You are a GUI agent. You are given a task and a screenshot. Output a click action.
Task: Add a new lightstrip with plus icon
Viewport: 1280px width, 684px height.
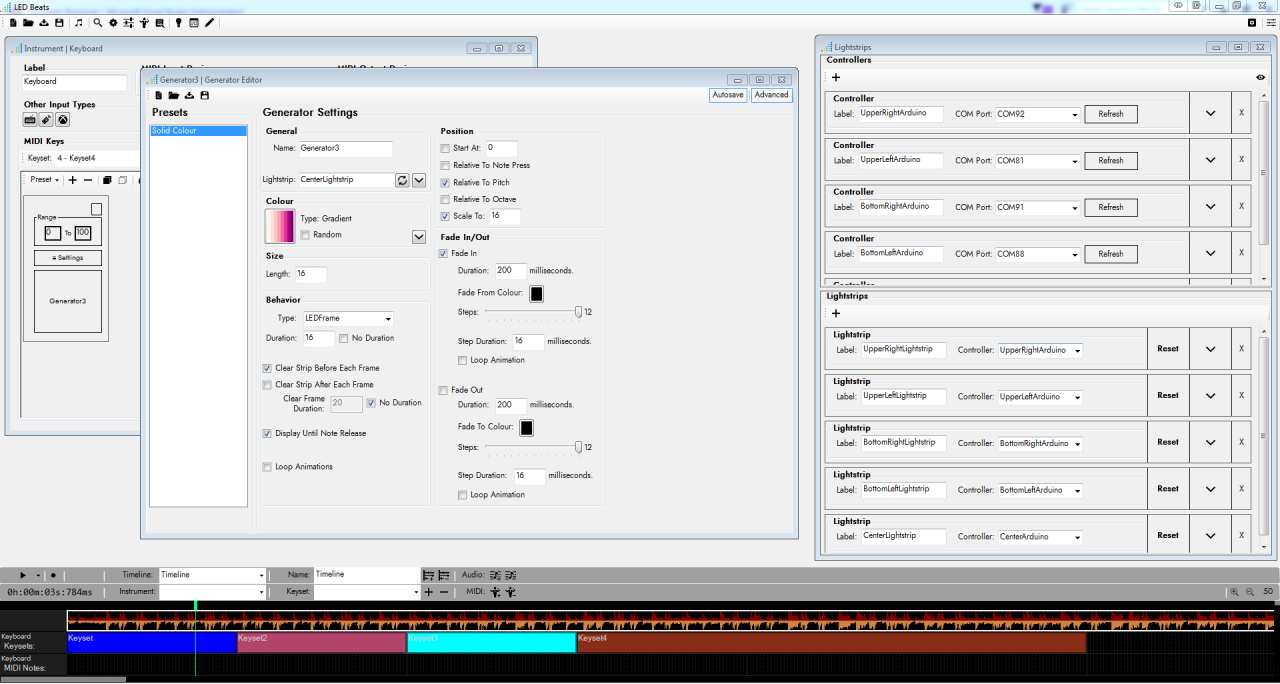836,313
